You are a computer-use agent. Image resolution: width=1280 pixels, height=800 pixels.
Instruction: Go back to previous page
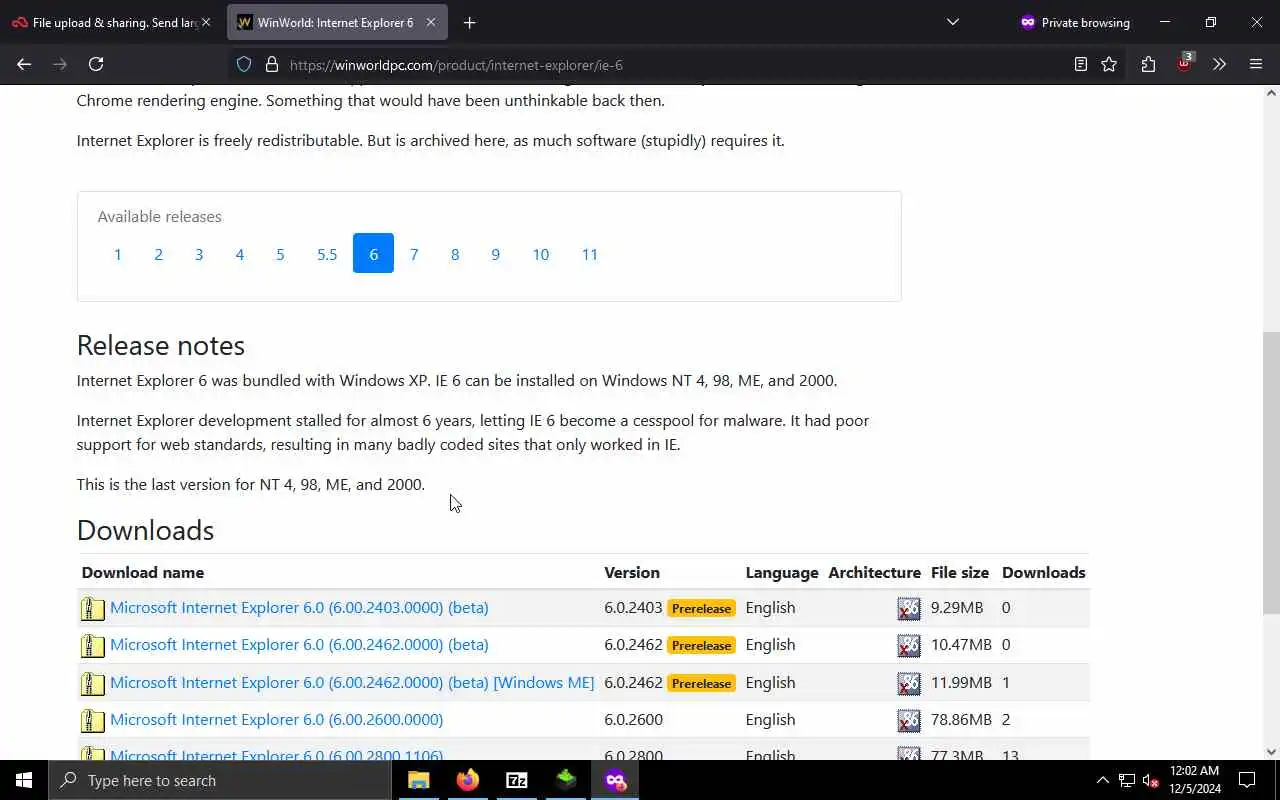[x=24, y=64]
